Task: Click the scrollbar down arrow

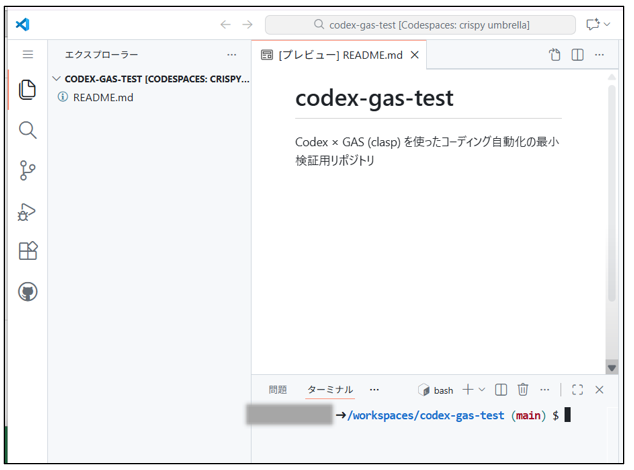Action: pos(612,368)
